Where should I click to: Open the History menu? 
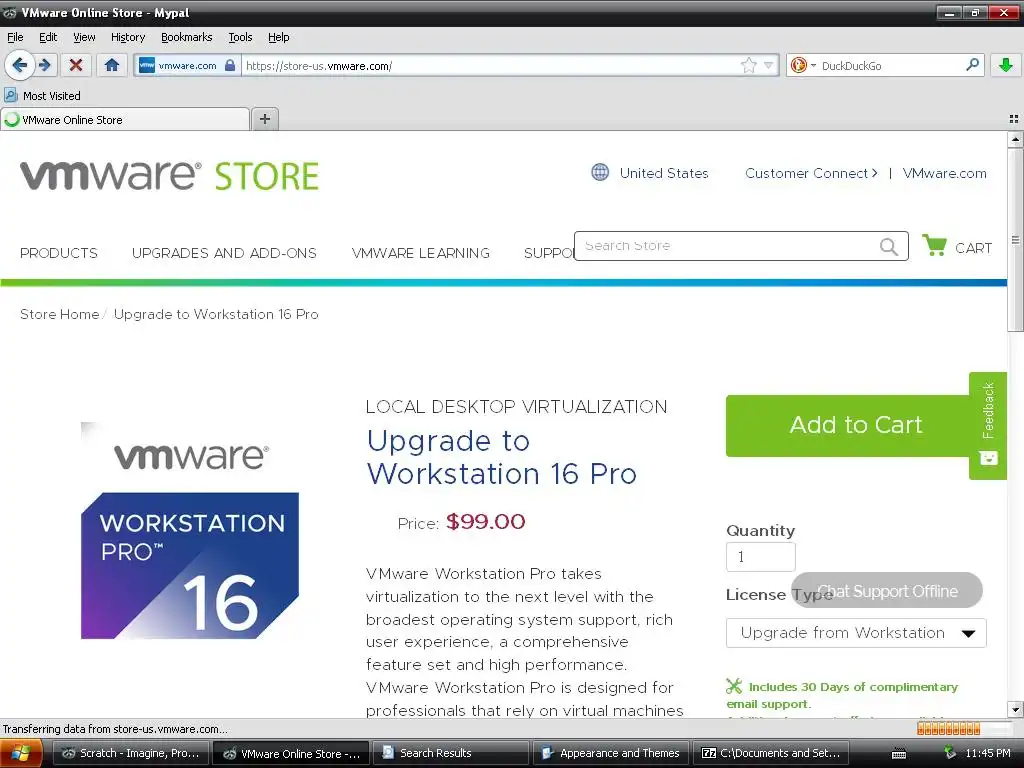tap(128, 37)
